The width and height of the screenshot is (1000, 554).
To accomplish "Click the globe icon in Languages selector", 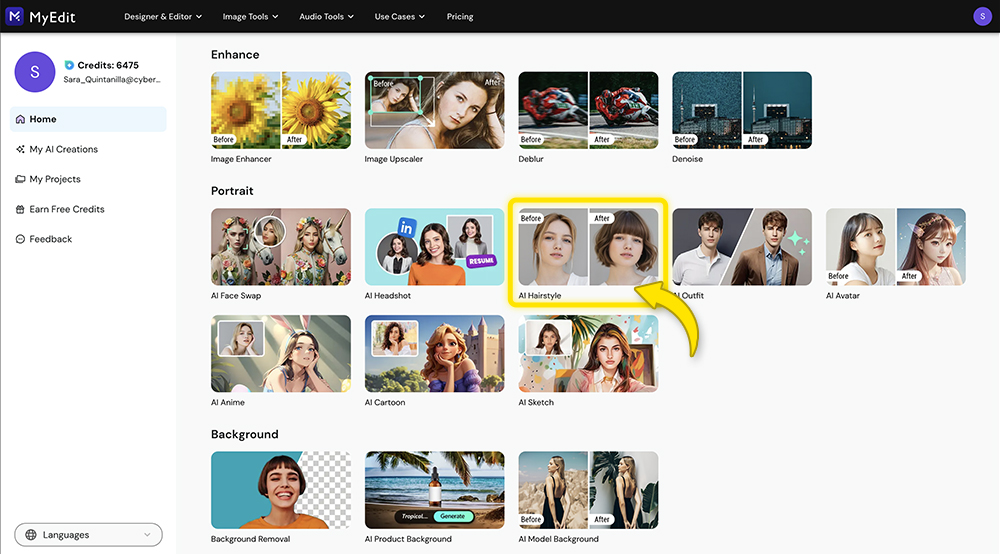I will (x=31, y=535).
